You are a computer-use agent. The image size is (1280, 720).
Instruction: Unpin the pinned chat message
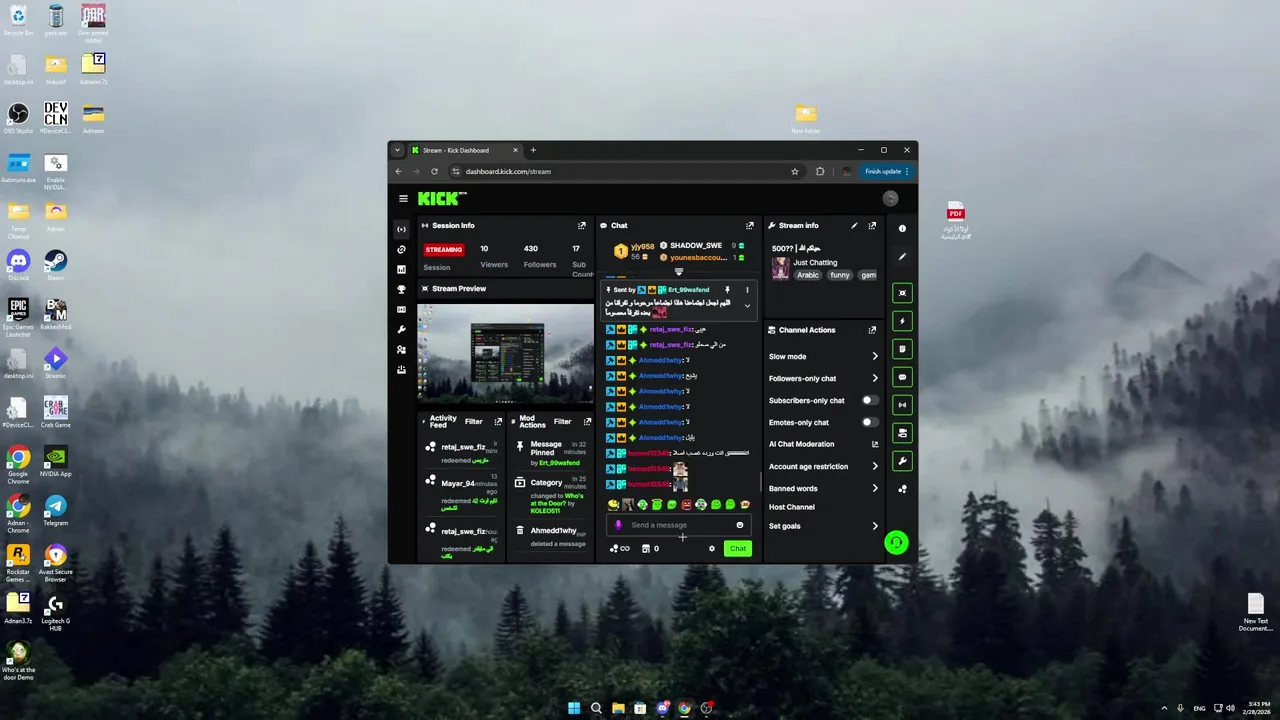point(727,290)
